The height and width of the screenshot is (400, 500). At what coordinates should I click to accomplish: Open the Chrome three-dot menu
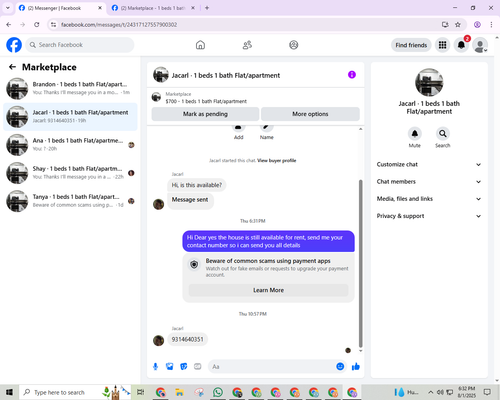click(491, 25)
